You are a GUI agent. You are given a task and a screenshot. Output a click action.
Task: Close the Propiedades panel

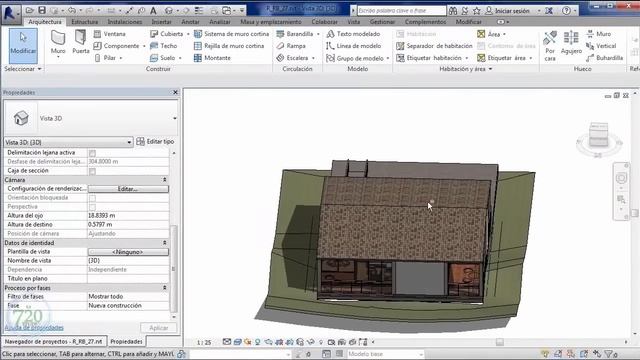point(176,92)
